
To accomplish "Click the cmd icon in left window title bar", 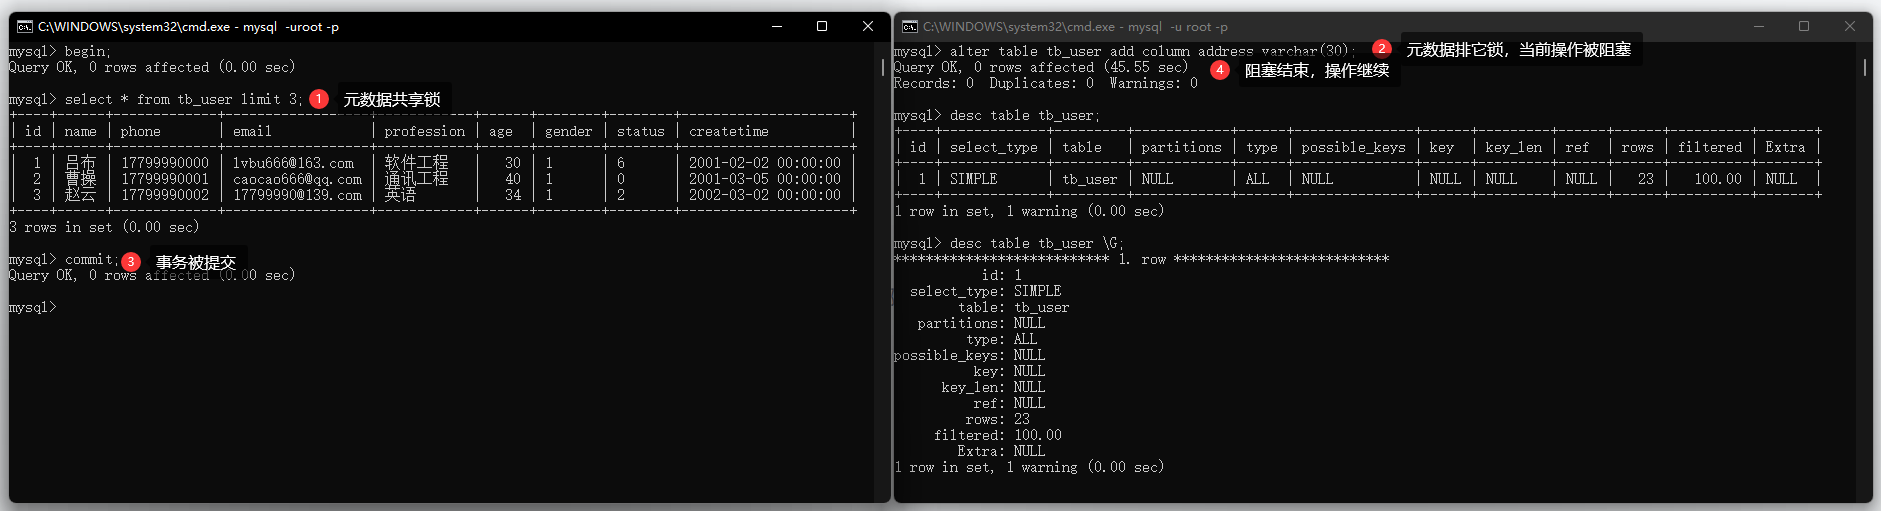I will point(25,27).
